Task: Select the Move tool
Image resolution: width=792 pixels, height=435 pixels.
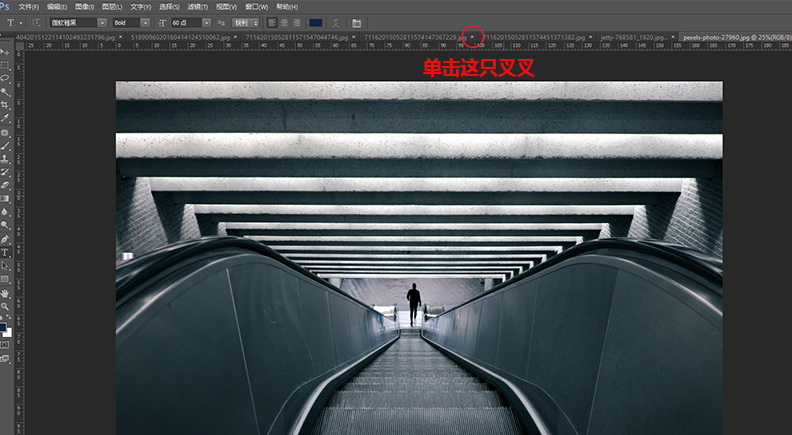Action: click(6, 51)
